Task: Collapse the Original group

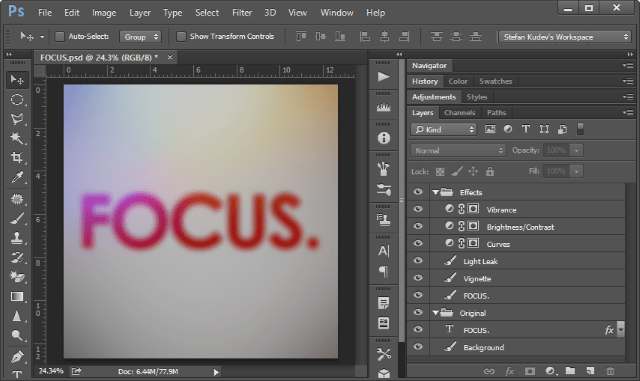Action: [x=435, y=313]
